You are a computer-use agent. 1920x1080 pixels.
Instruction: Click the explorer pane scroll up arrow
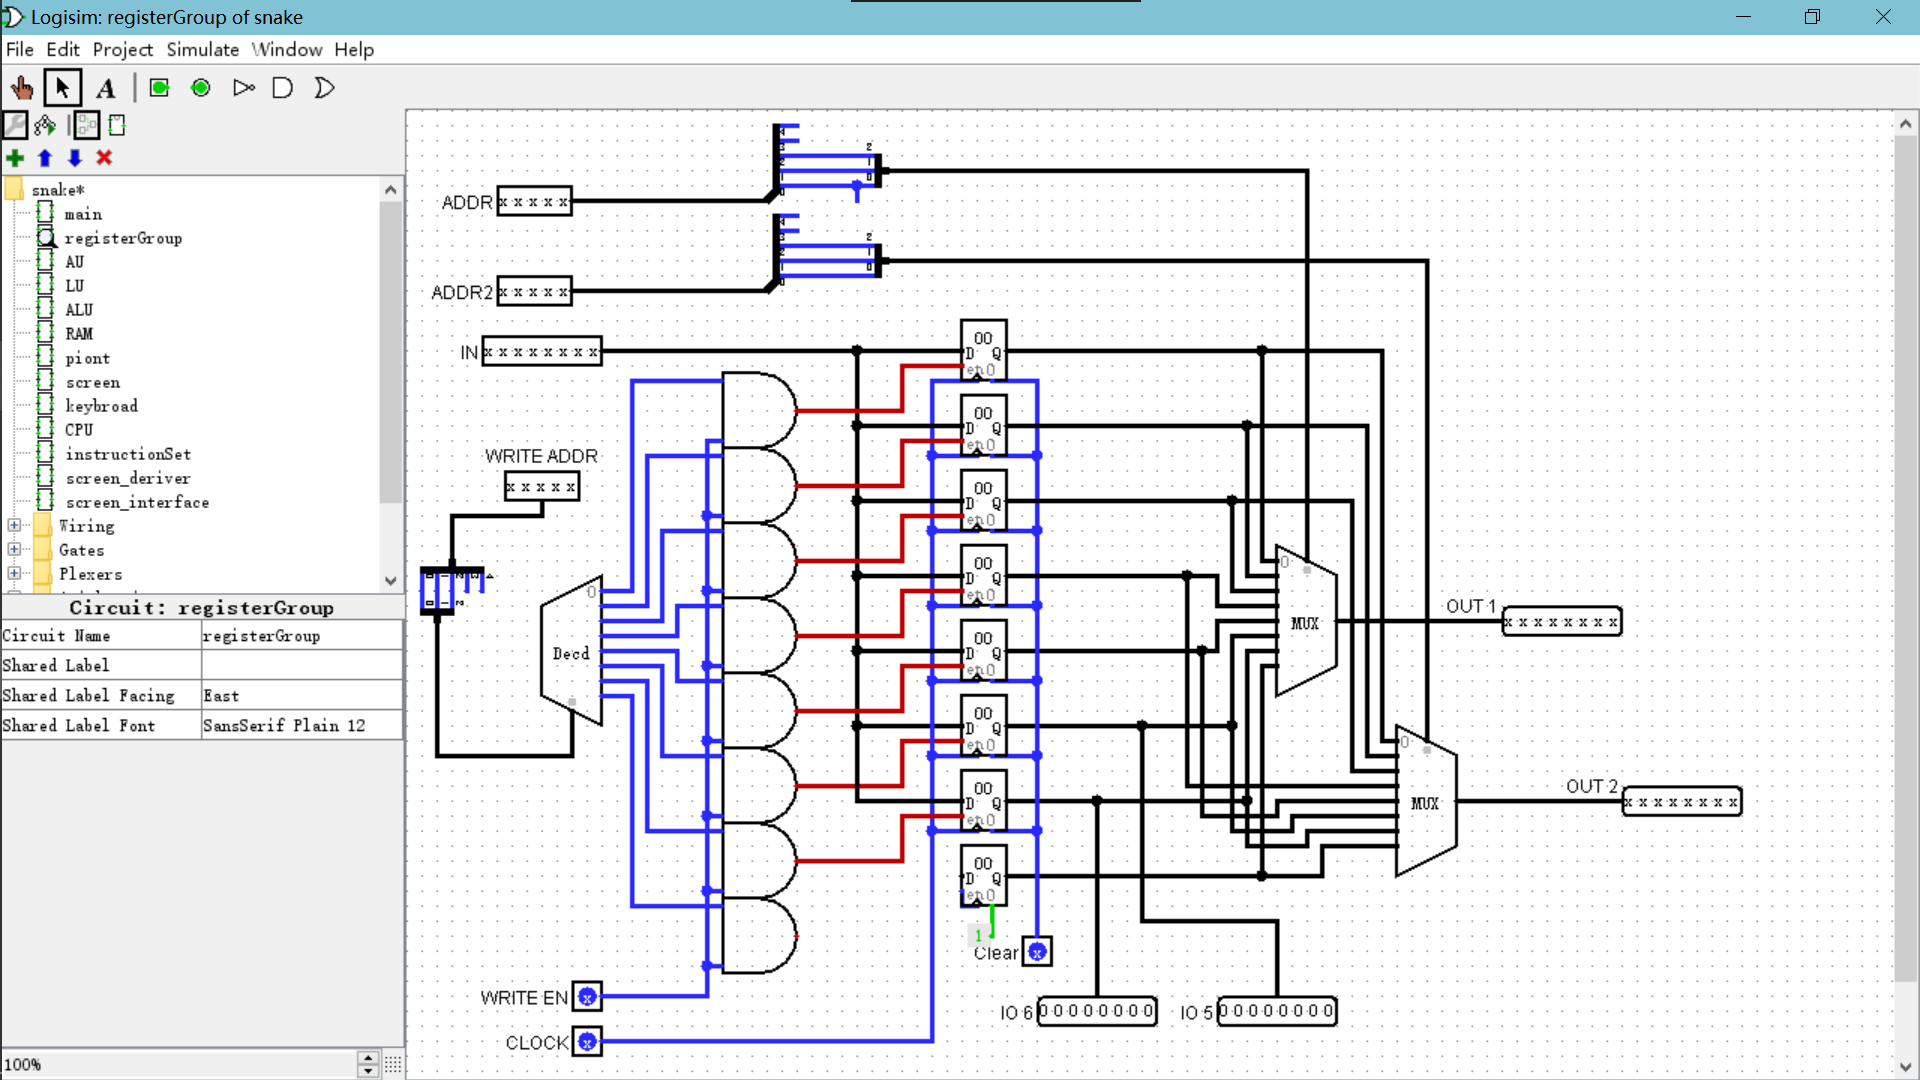pyautogui.click(x=391, y=190)
